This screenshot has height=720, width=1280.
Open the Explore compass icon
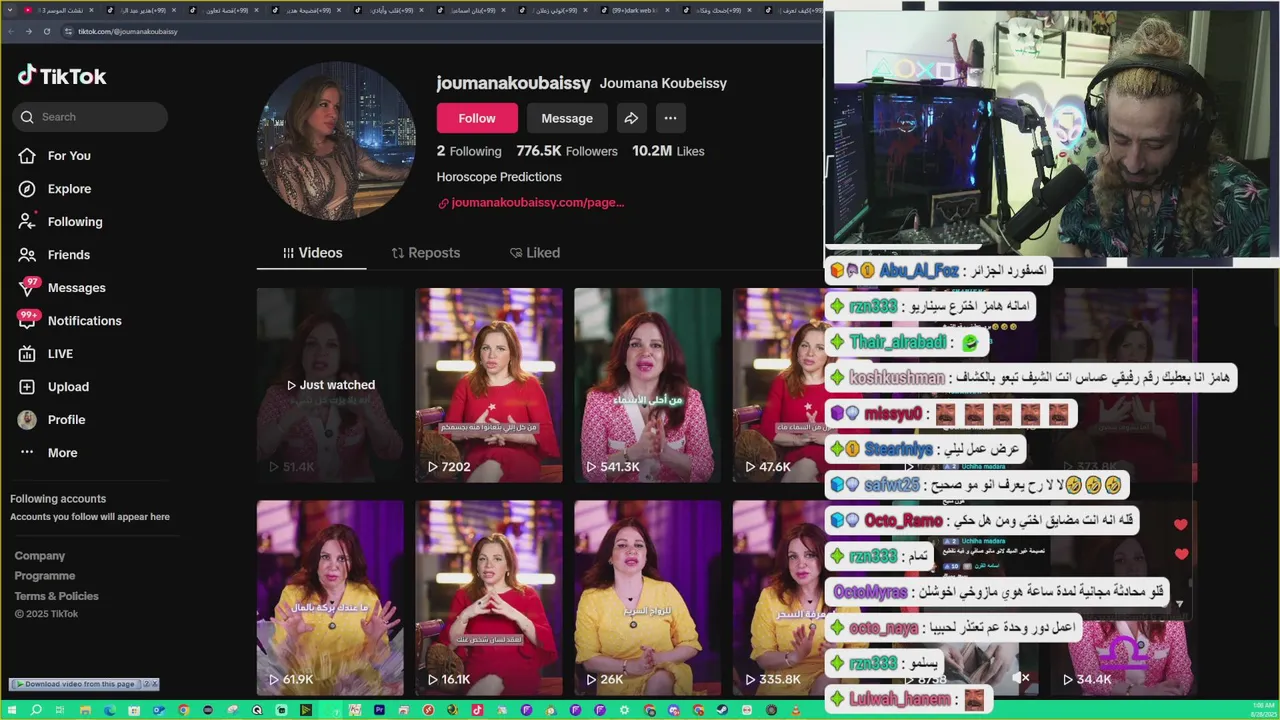tap(27, 189)
